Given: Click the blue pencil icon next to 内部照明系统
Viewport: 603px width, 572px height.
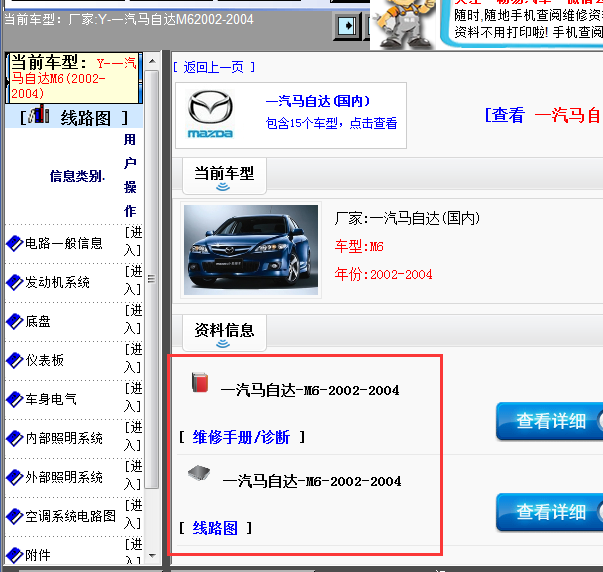Looking at the screenshot, I should point(15,439).
